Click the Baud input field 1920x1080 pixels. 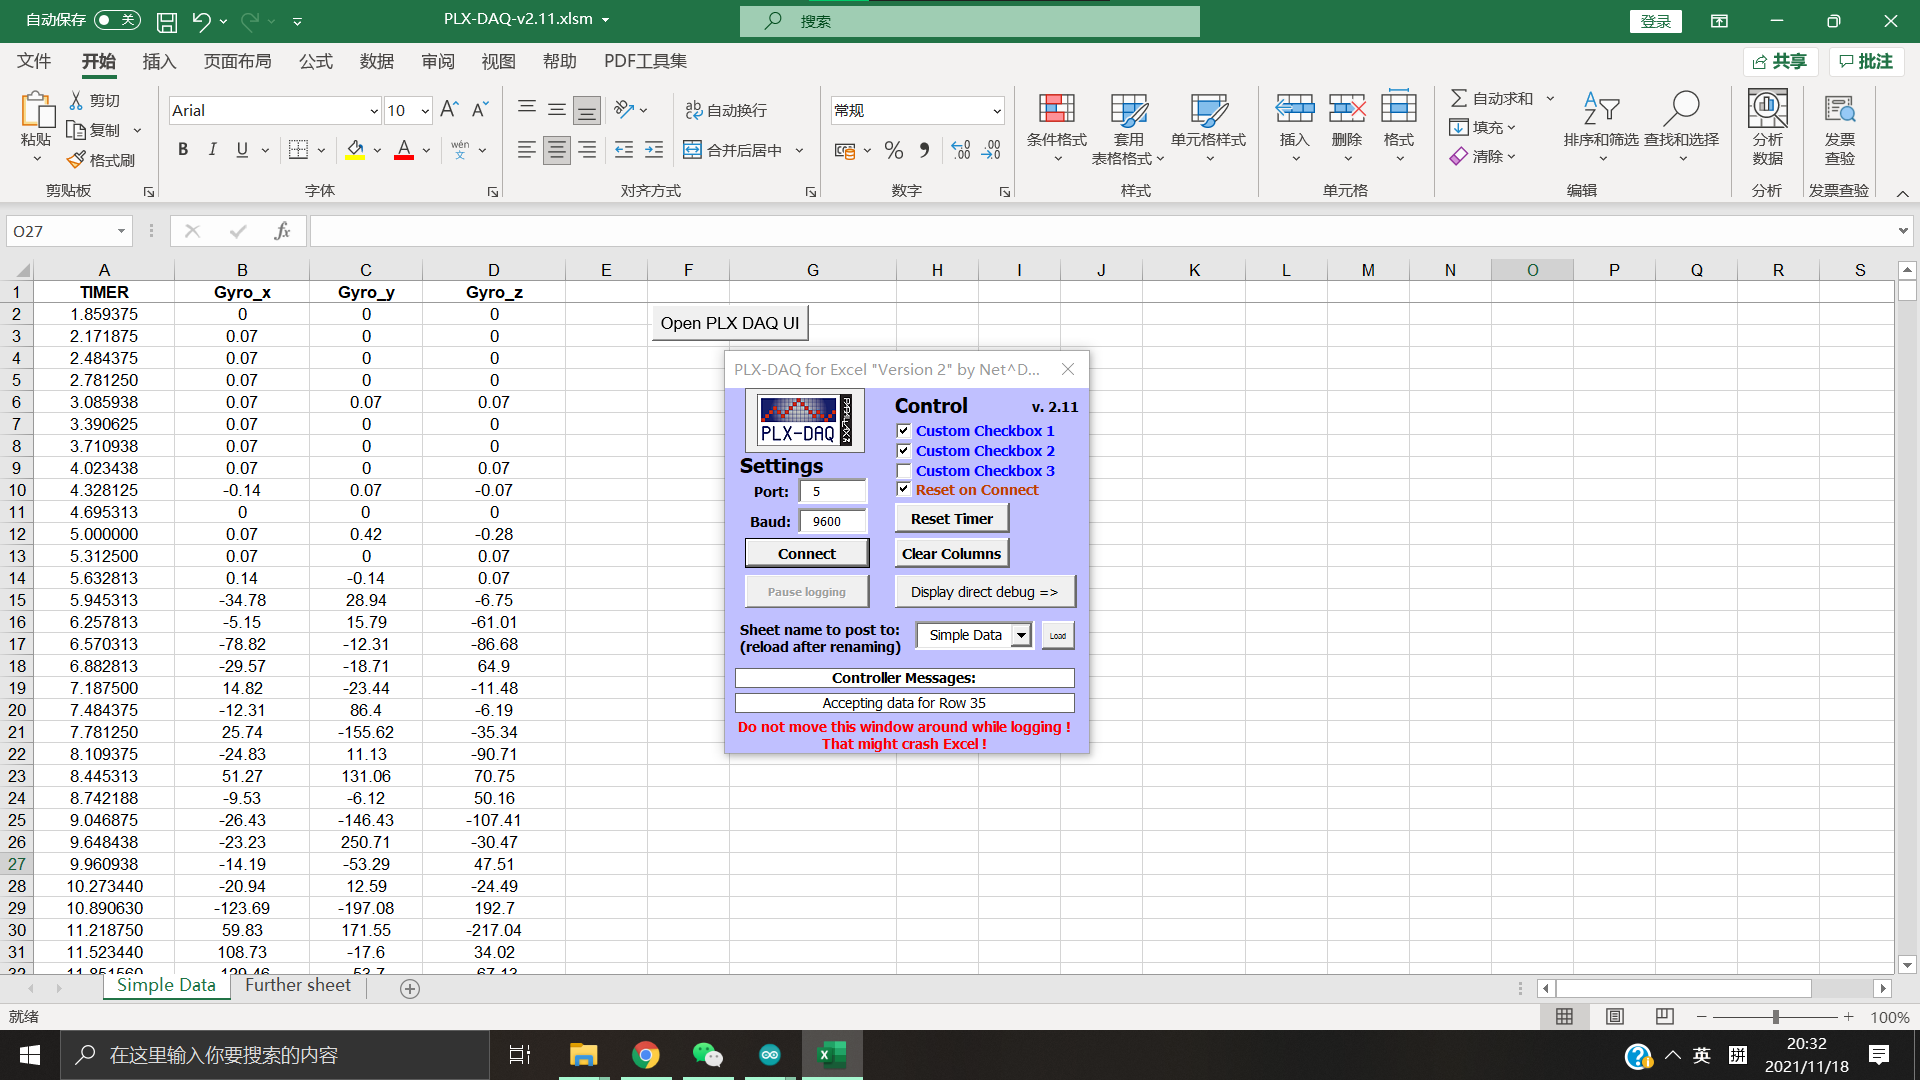(833, 522)
